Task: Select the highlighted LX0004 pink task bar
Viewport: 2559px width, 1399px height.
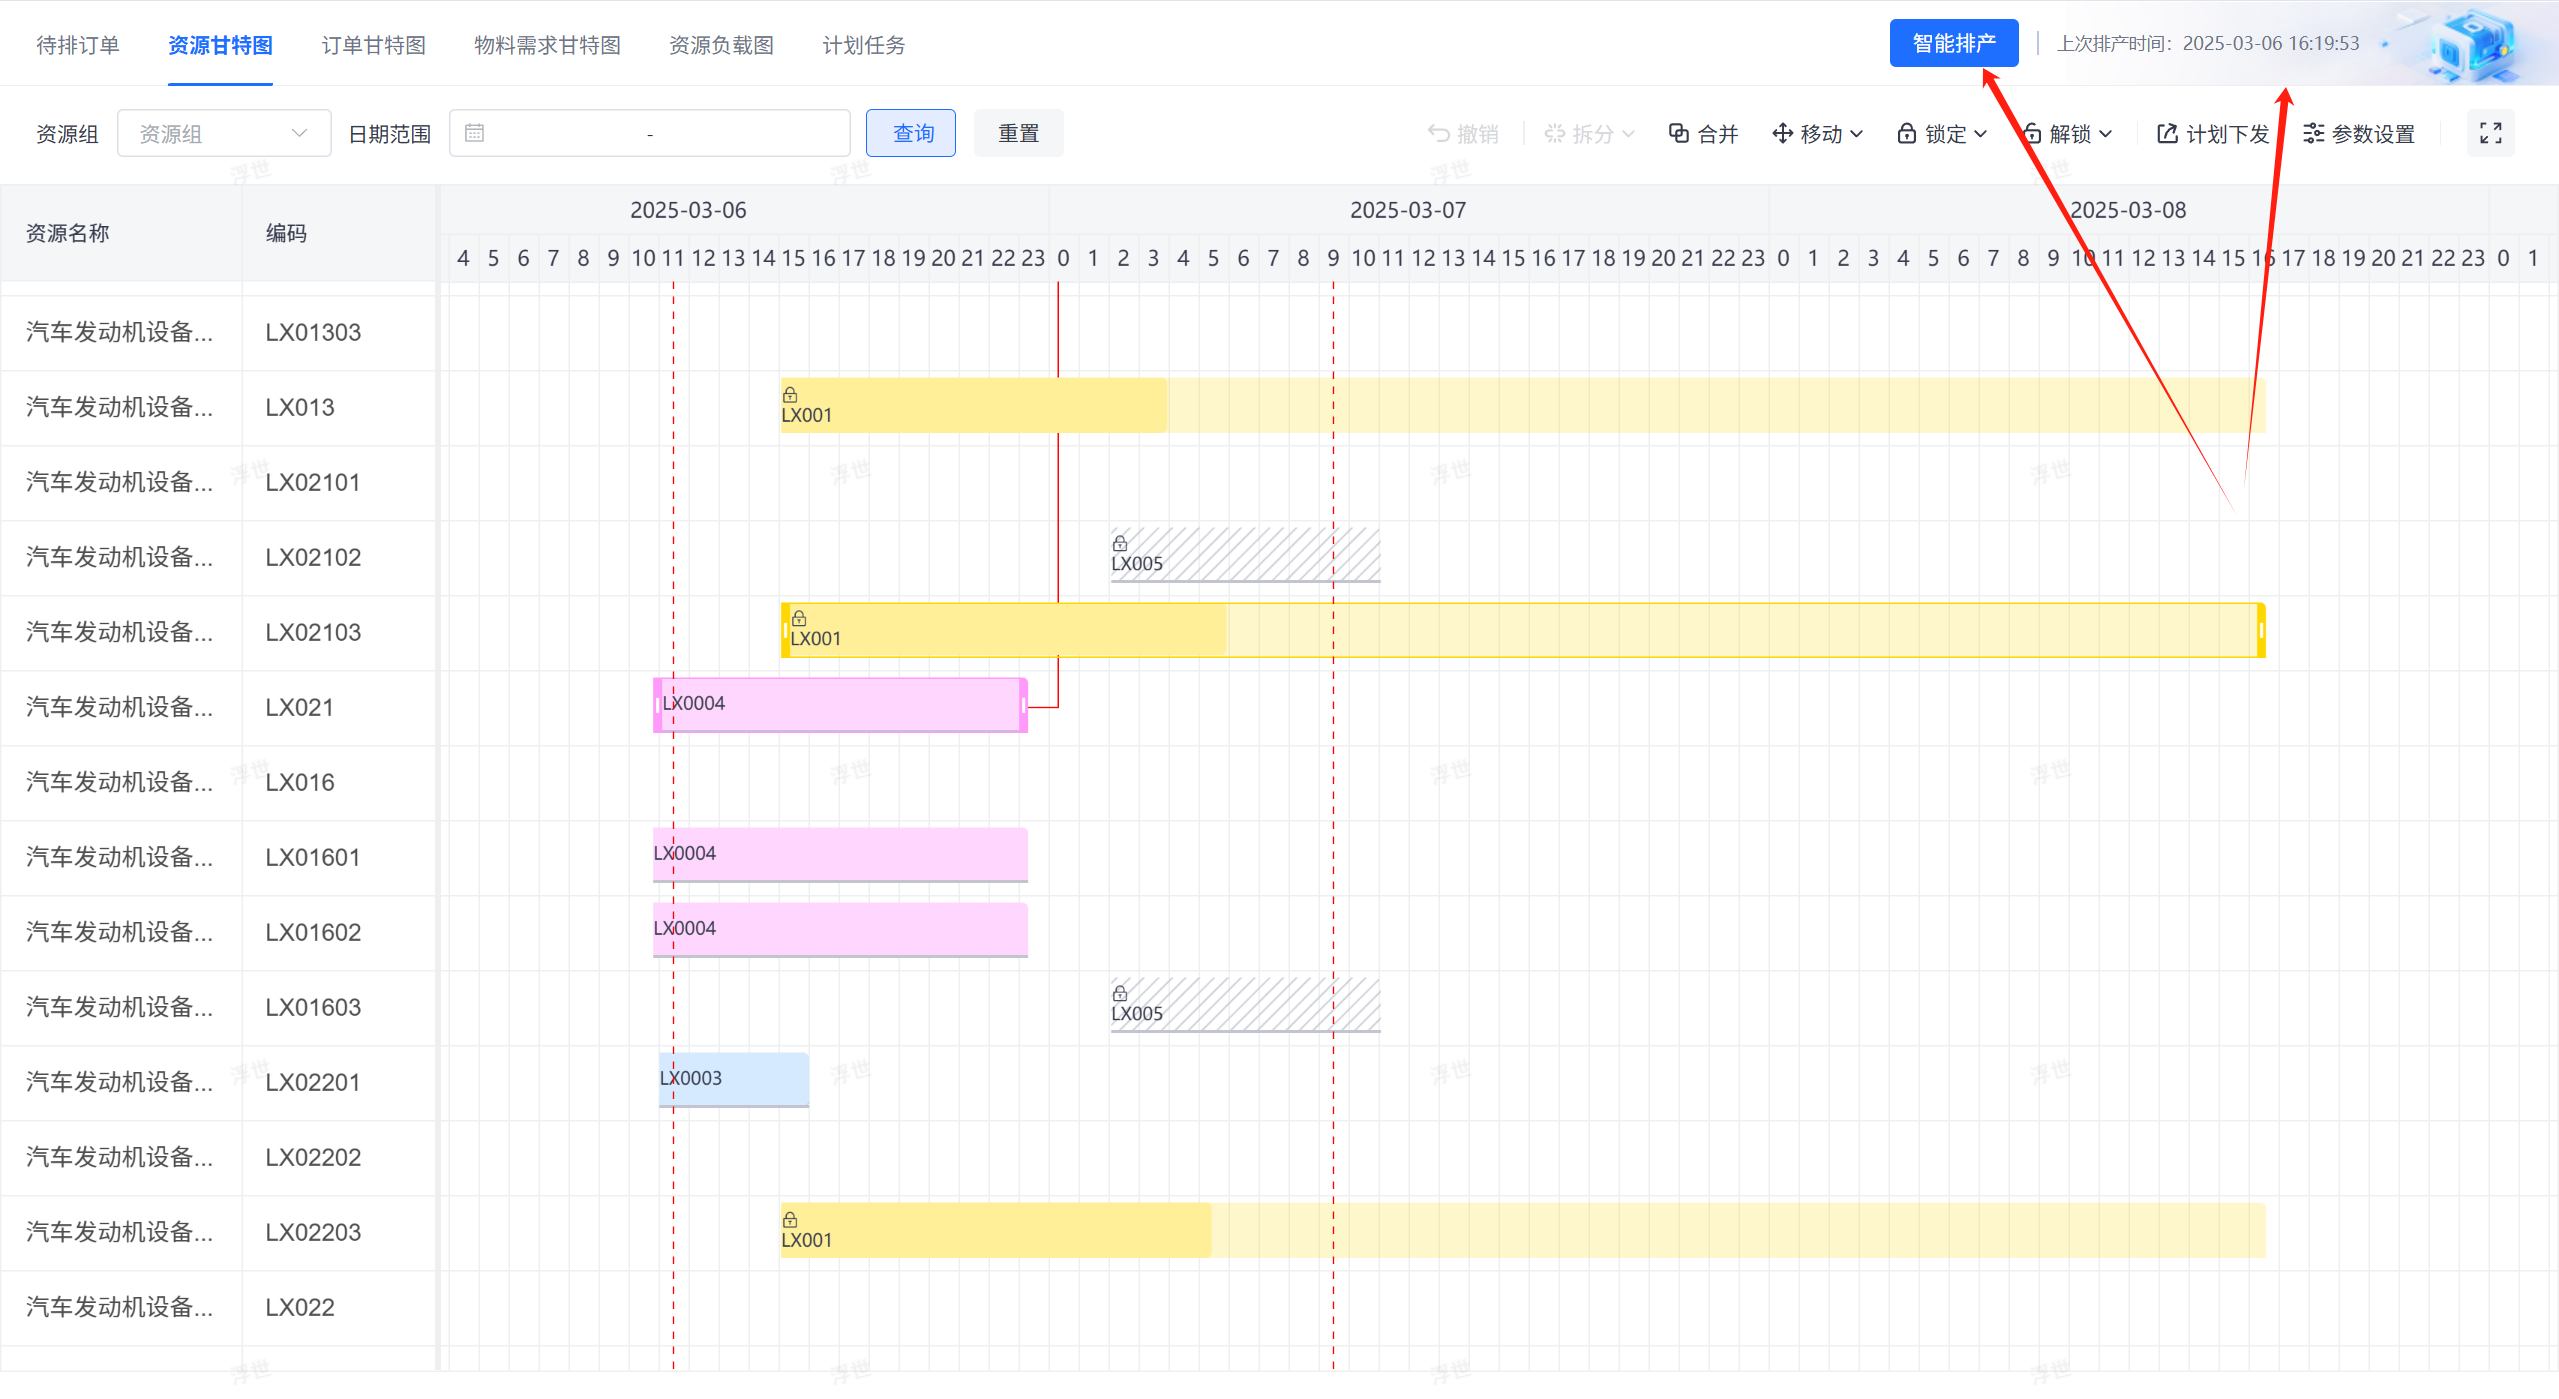Action: click(840, 704)
